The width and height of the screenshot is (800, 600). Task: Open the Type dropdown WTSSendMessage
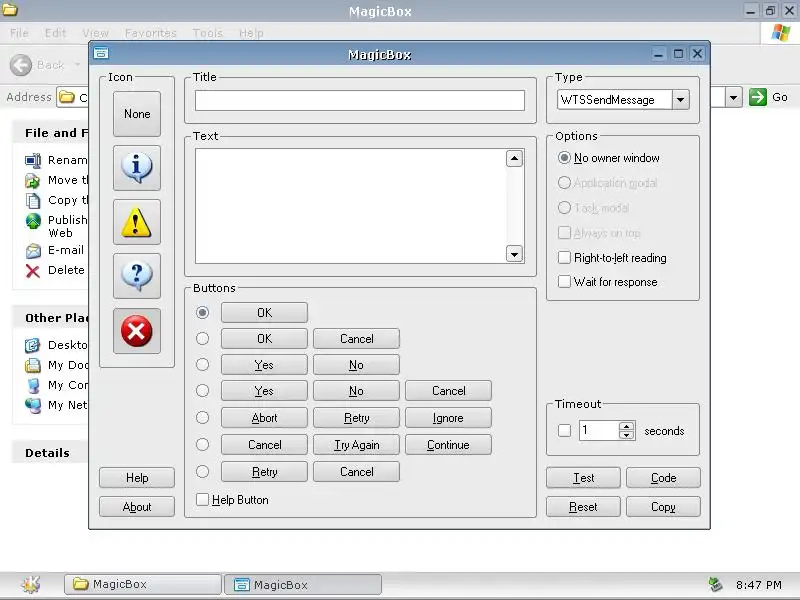tap(681, 99)
